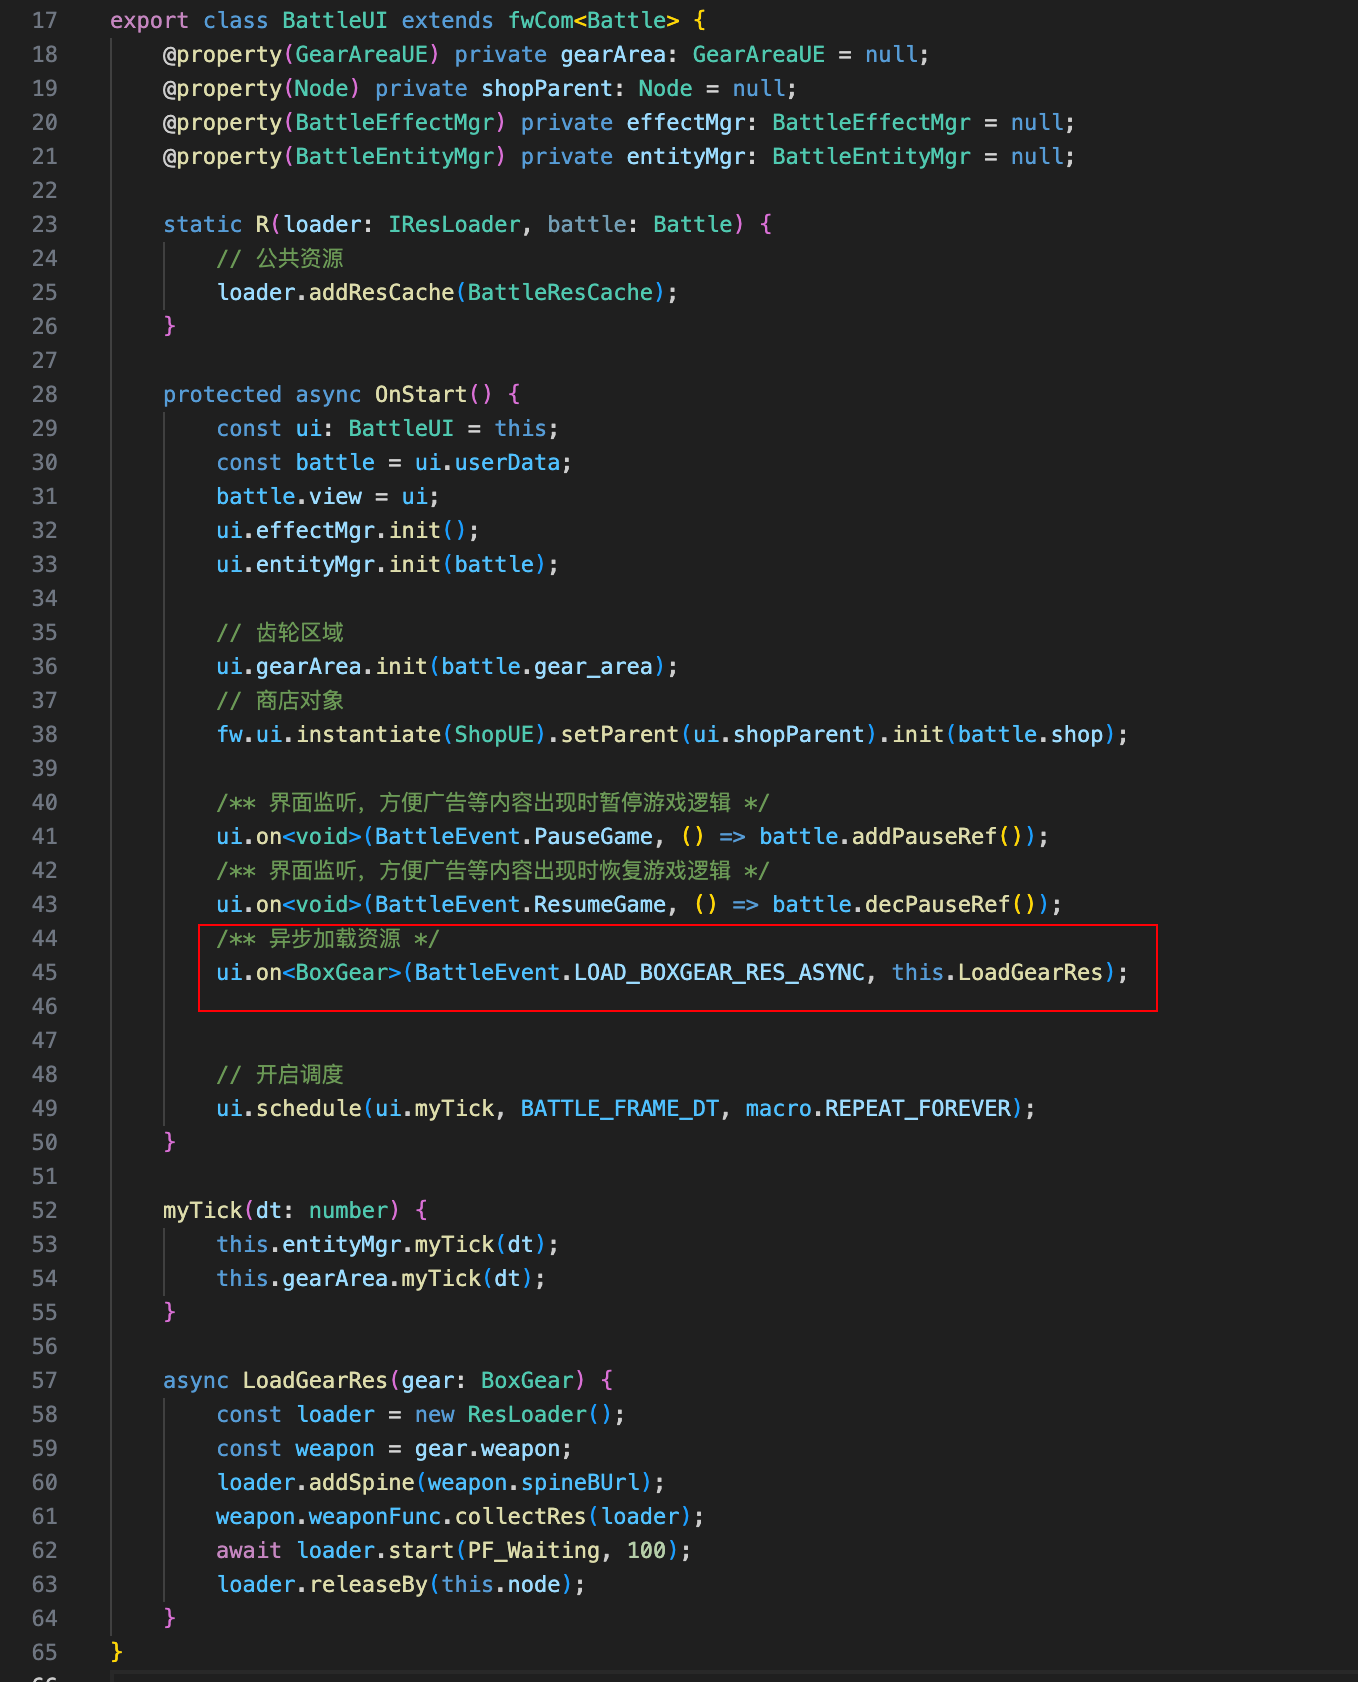The image size is (1358, 1682).
Task: Click the 'addPauseRef' call
Action: (924, 836)
